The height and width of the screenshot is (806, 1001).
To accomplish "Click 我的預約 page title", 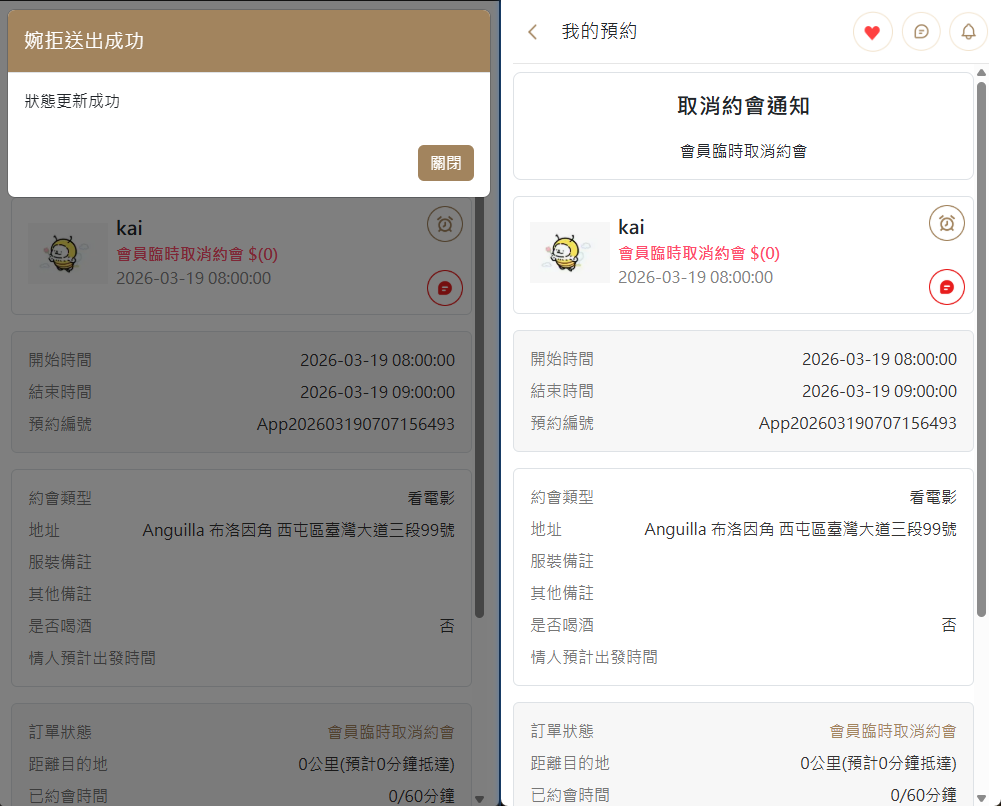I will tap(599, 31).
